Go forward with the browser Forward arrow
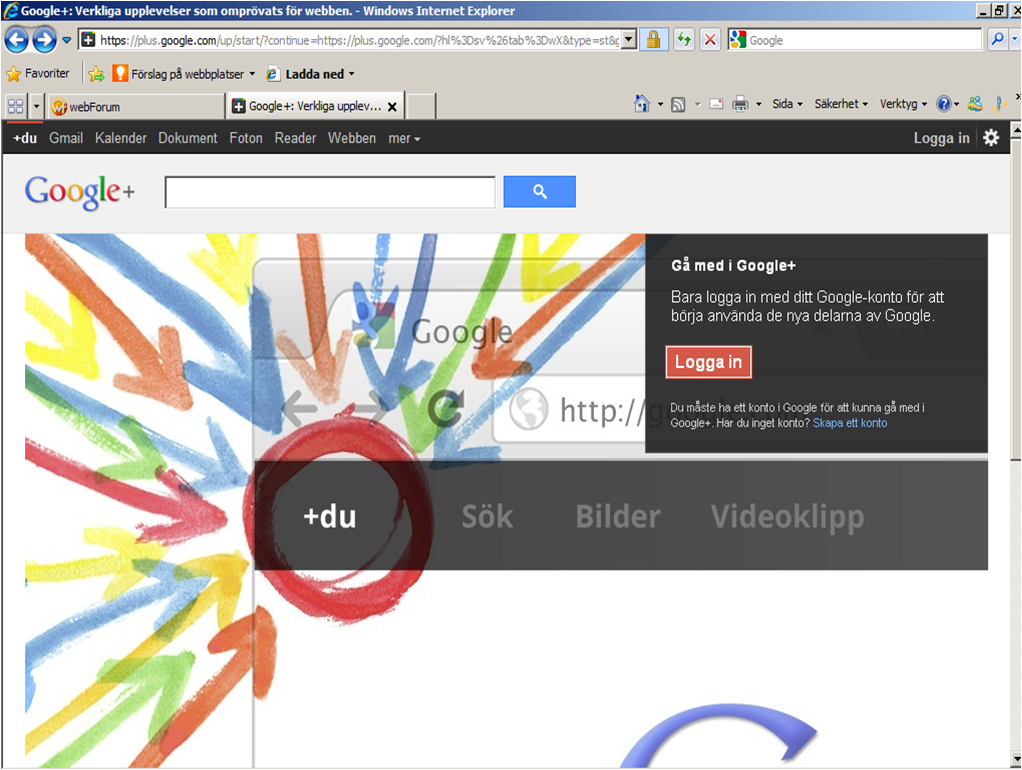This screenshot has height=770, width=1022. (x=44, y=40)
